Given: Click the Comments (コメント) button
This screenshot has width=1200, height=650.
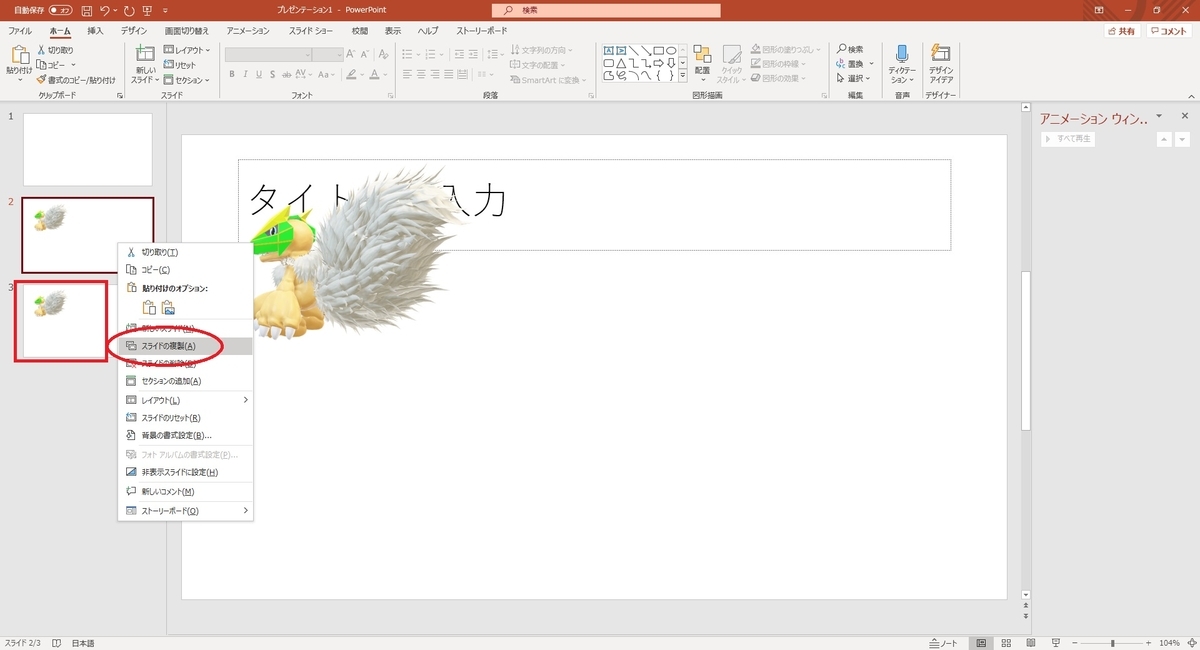Looking at the screenshot, I should [1169, 31].
